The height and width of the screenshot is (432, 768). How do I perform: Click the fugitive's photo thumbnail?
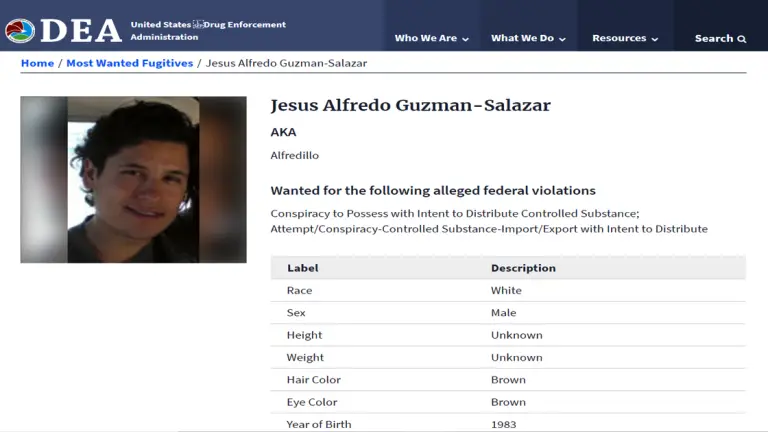click(x=133, y=179)
